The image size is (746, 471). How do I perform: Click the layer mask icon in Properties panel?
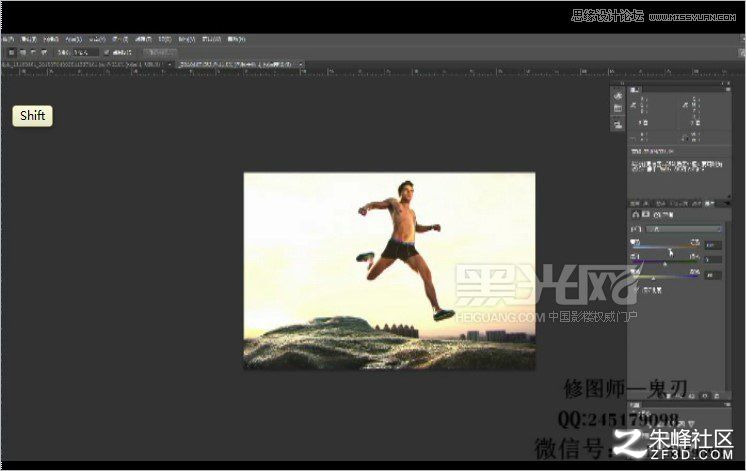pyautogui.click(x=646, y=215)
